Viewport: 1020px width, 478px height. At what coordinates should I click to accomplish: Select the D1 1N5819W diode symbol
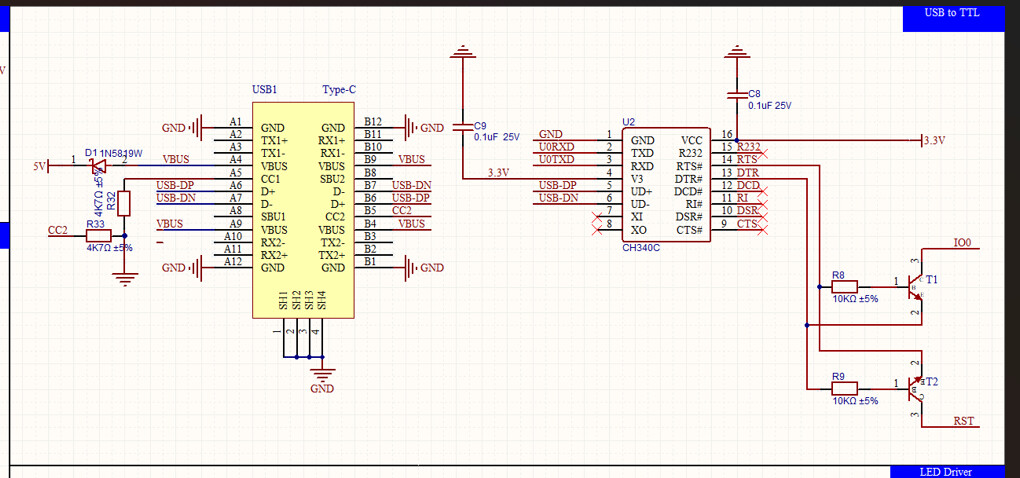(x=98, y=165)
